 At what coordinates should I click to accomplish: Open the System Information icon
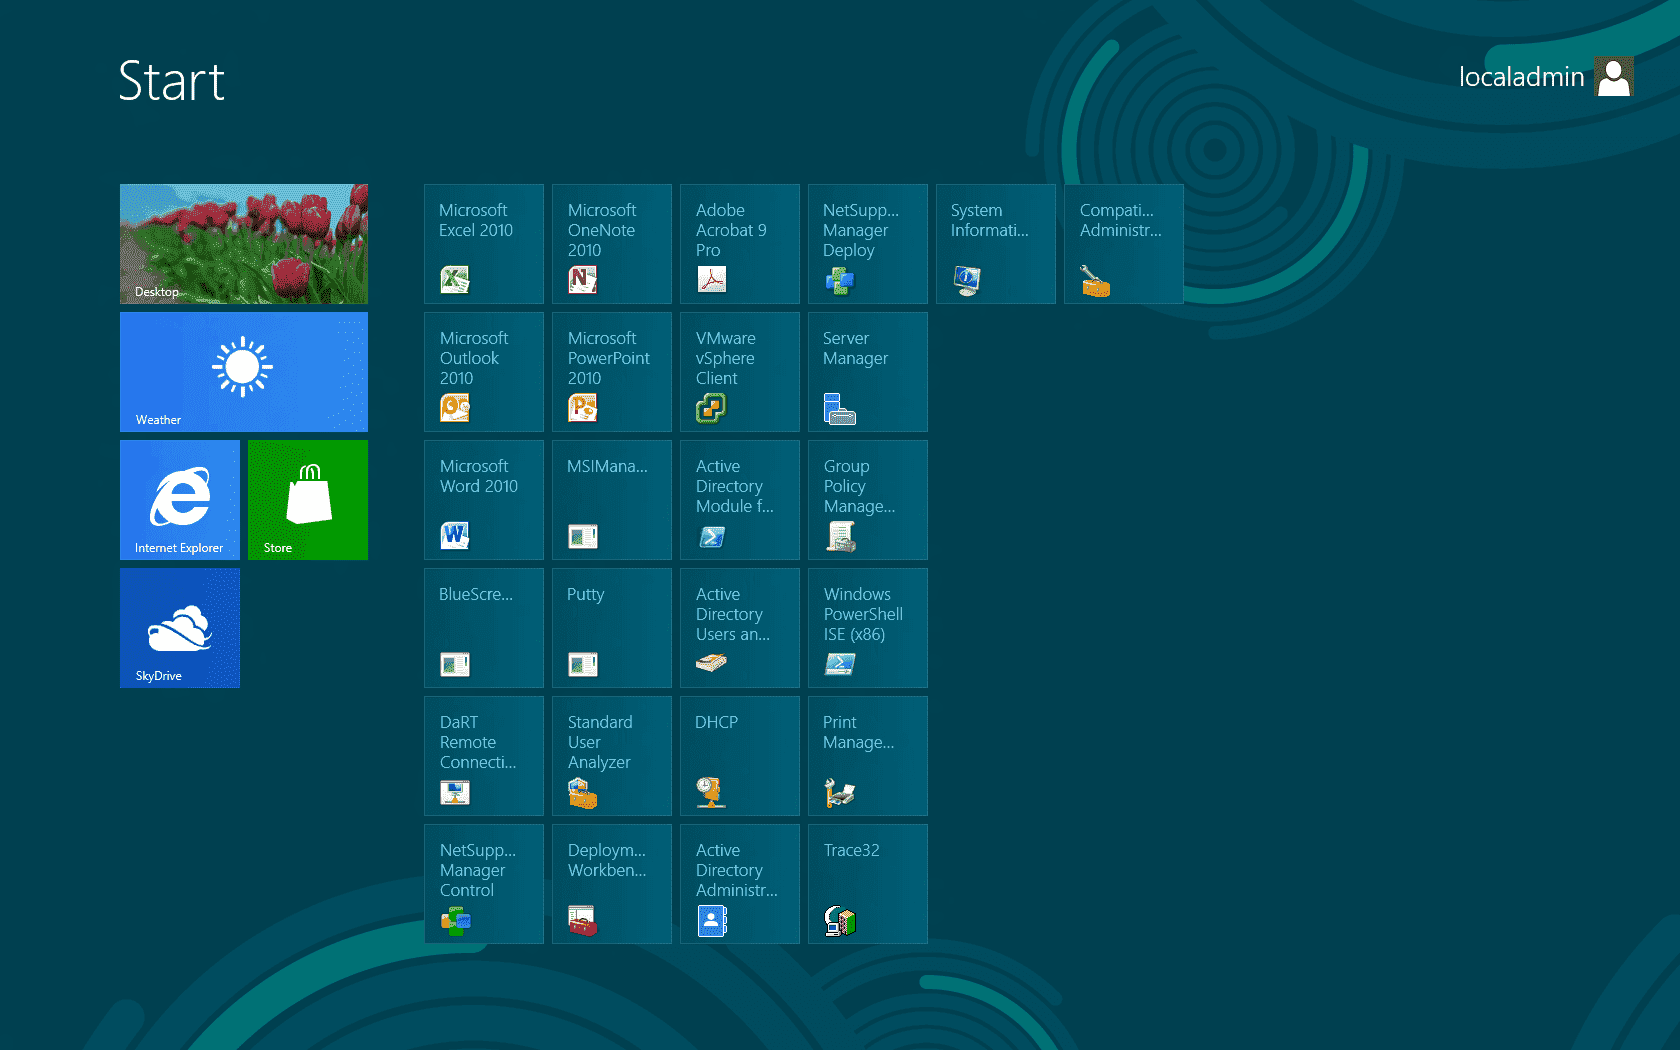(967, 280)
